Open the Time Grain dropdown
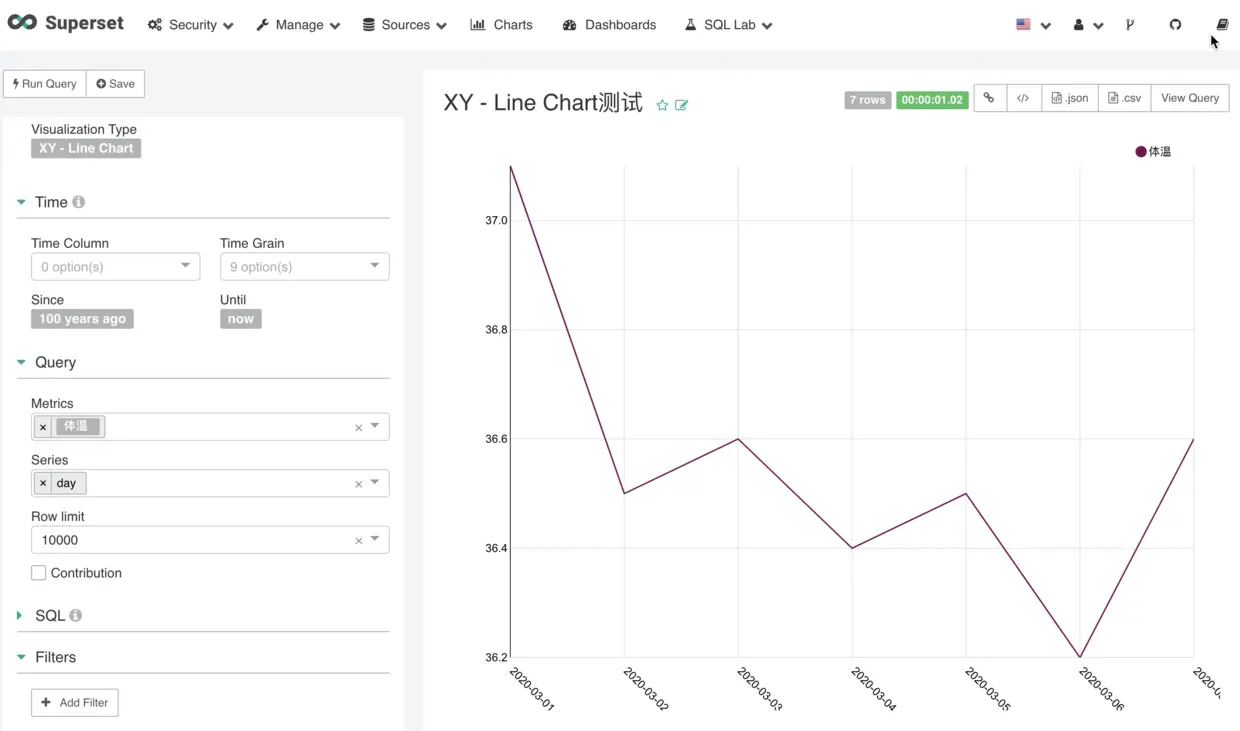 304,267
